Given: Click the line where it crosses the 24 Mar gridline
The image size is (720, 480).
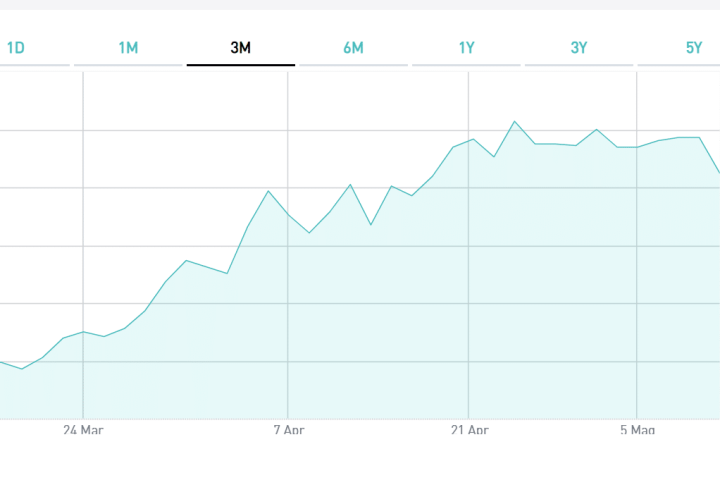Looking at the screenshot, I should tap(83, 331).
